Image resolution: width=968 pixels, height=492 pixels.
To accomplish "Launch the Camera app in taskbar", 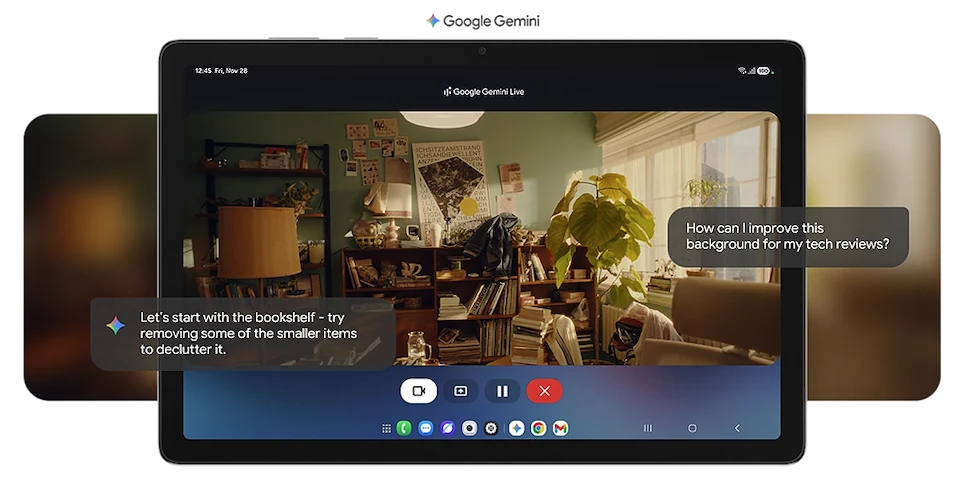I will [x=469, y=428].
